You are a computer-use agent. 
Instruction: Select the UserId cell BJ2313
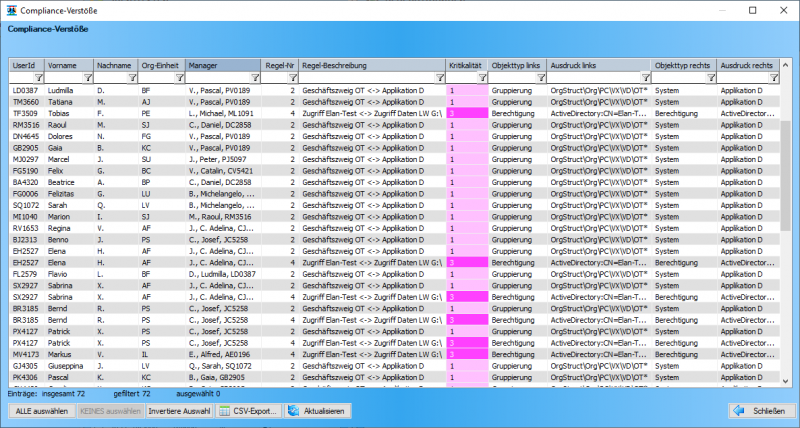point(25,240)
